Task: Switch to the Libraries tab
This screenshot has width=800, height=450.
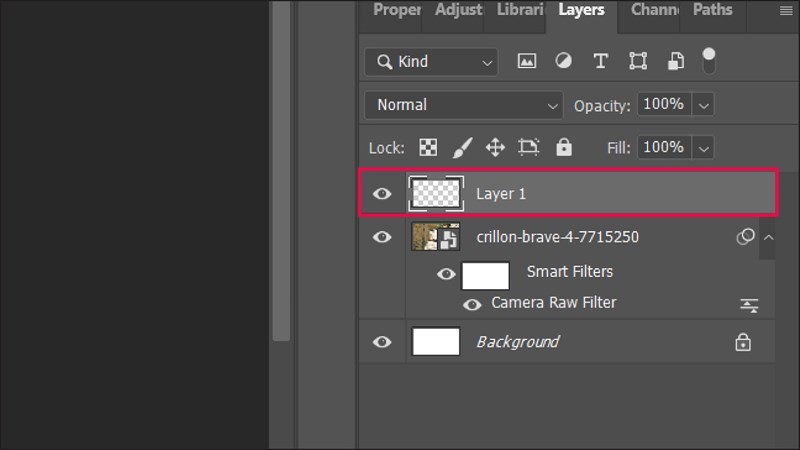Action: pos(520,10)
